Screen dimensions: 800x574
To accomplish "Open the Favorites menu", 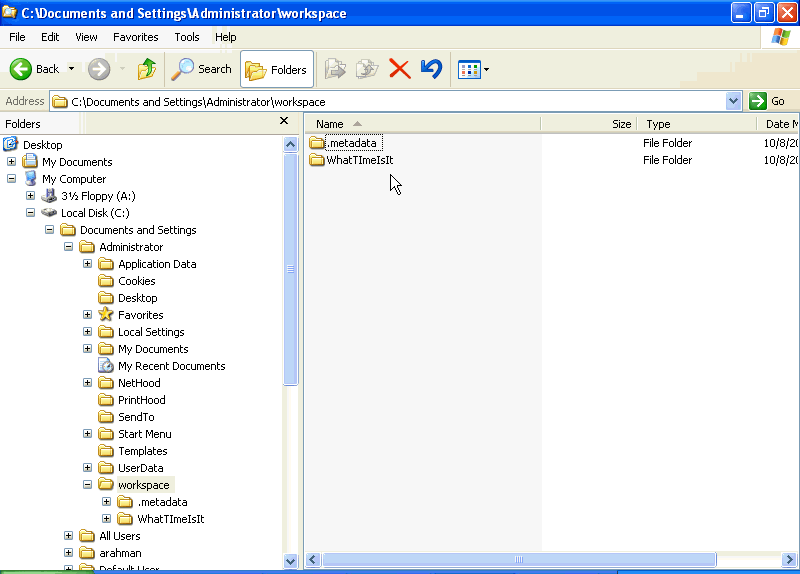I will [135, 37].
